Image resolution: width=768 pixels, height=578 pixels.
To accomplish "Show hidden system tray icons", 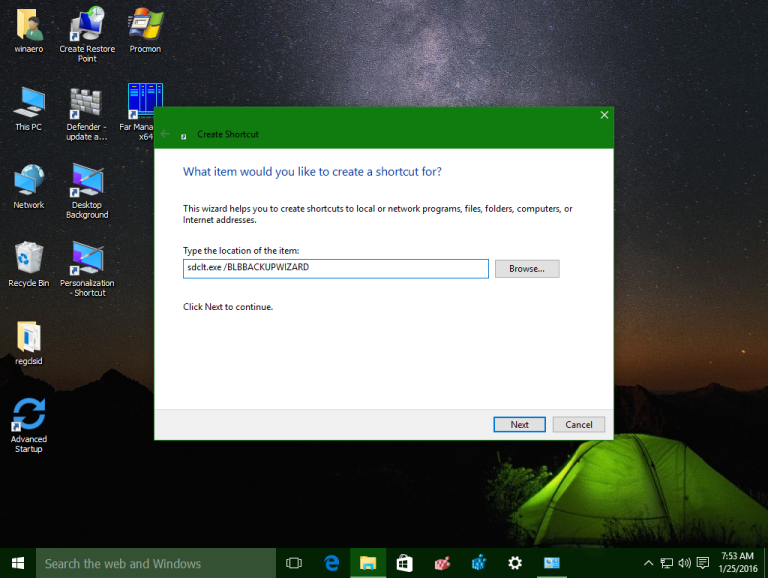I will tap(648, 563).
